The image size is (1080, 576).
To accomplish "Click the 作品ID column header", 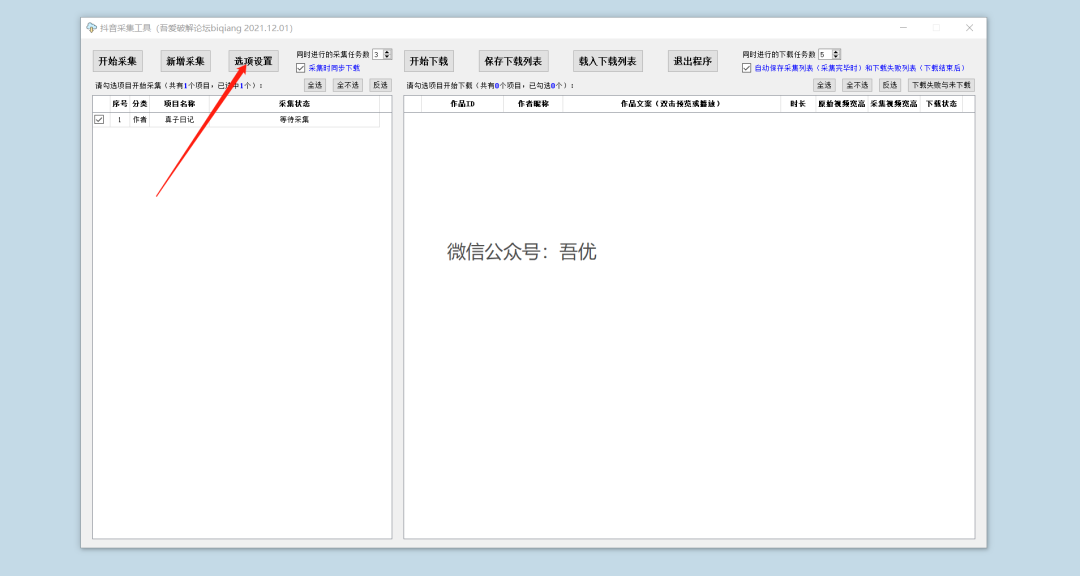I will tap(462, 104).
